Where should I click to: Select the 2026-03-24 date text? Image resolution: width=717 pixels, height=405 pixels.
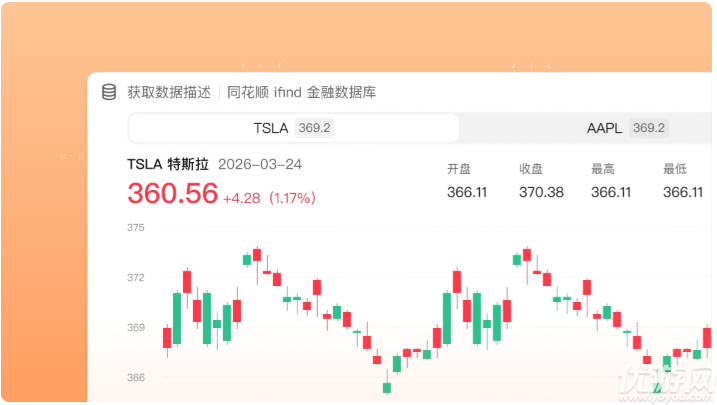(x=260, y=164)
